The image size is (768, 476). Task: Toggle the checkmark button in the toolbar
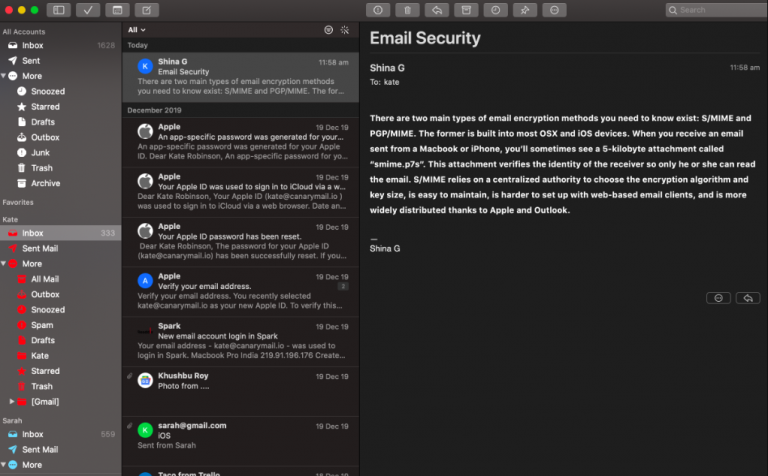pyautogui.click(x=87, y=10)
